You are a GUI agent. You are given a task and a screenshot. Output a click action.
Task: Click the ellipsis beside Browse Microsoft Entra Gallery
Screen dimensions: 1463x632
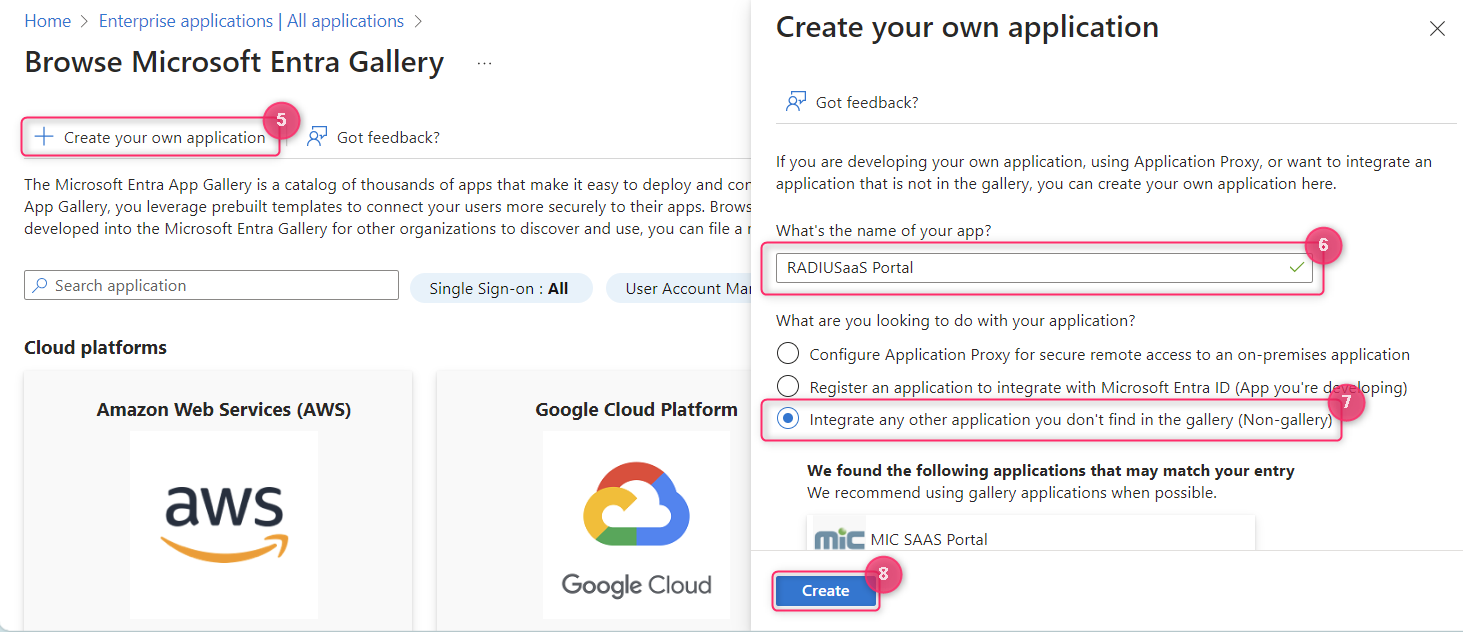click(x=484, y=63)
